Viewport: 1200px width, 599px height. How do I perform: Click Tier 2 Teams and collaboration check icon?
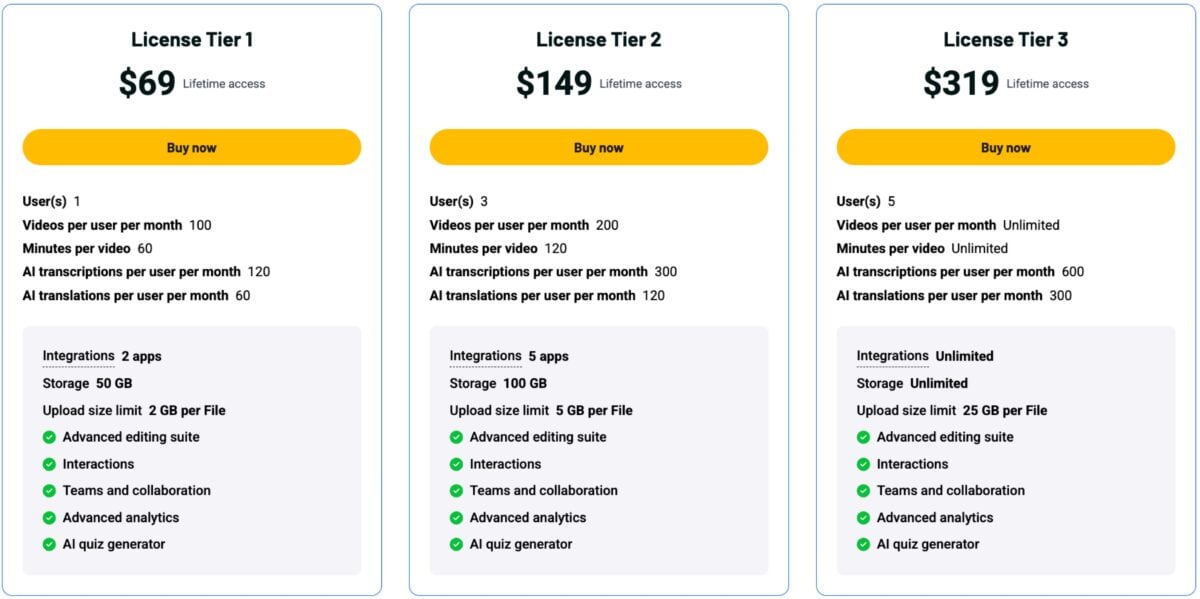pos(456,491)
